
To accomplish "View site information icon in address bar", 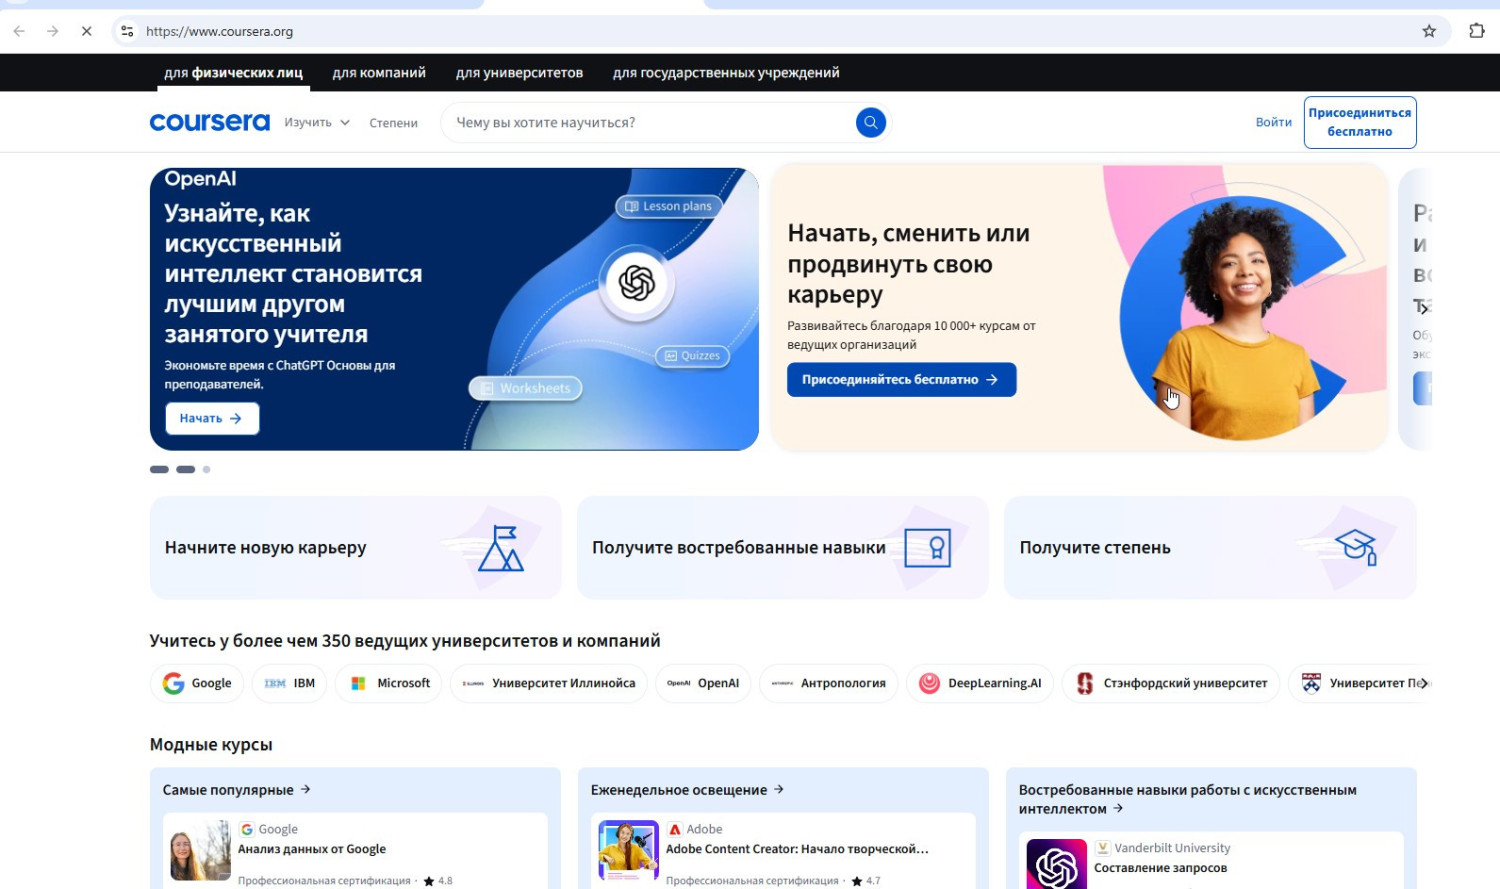I will (127, 31).
